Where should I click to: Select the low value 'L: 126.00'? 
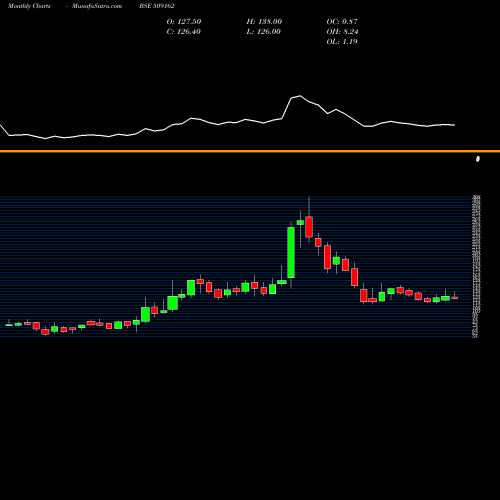click(263, 32)
